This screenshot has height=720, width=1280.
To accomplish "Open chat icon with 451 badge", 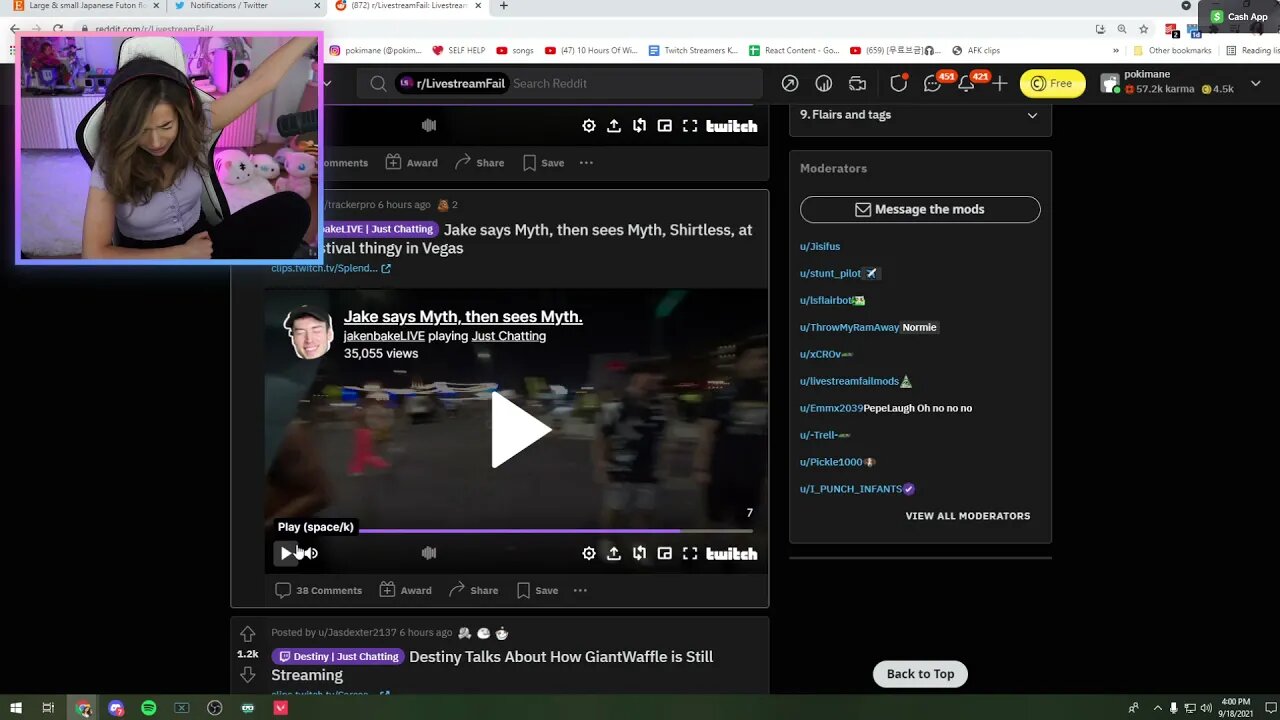I will click(933, 84).
